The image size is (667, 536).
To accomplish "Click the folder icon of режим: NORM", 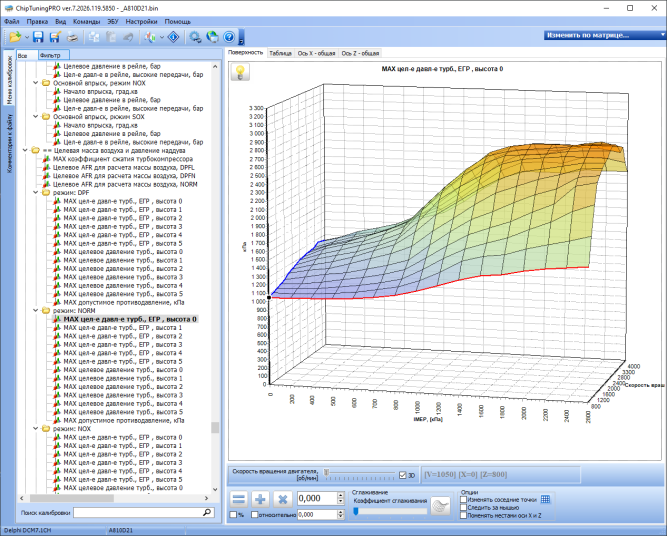I will [x=46, y=311].
